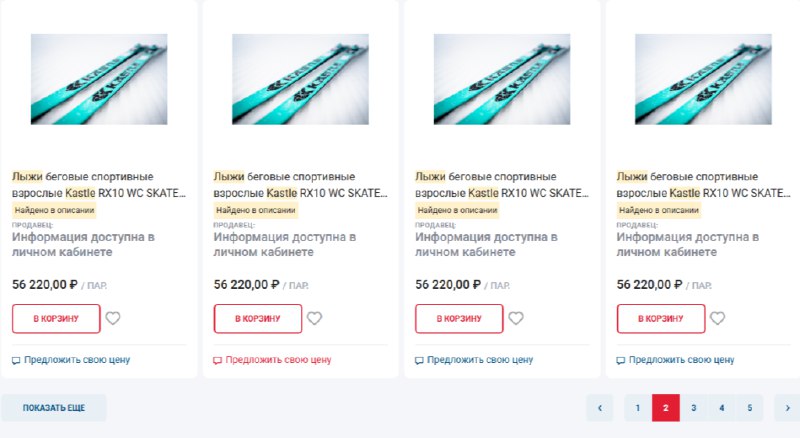Go to previous page with left arrow
Image resolution: width=800 pixels, height=438 pixels.
click(599, 407)
